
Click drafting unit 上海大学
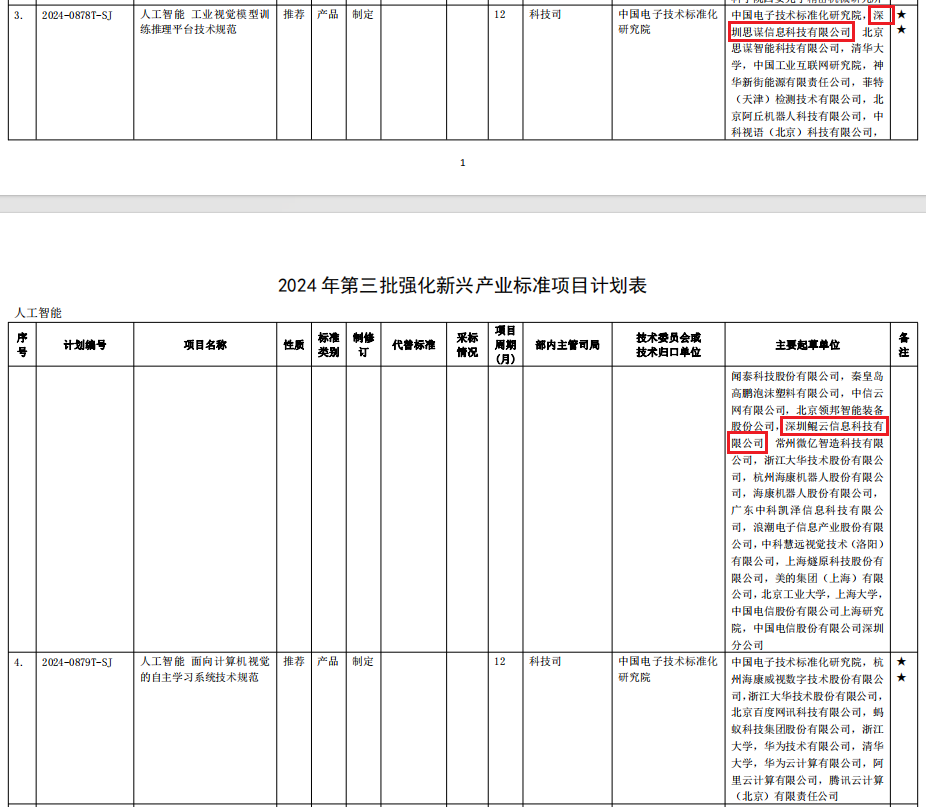[856, 594]
